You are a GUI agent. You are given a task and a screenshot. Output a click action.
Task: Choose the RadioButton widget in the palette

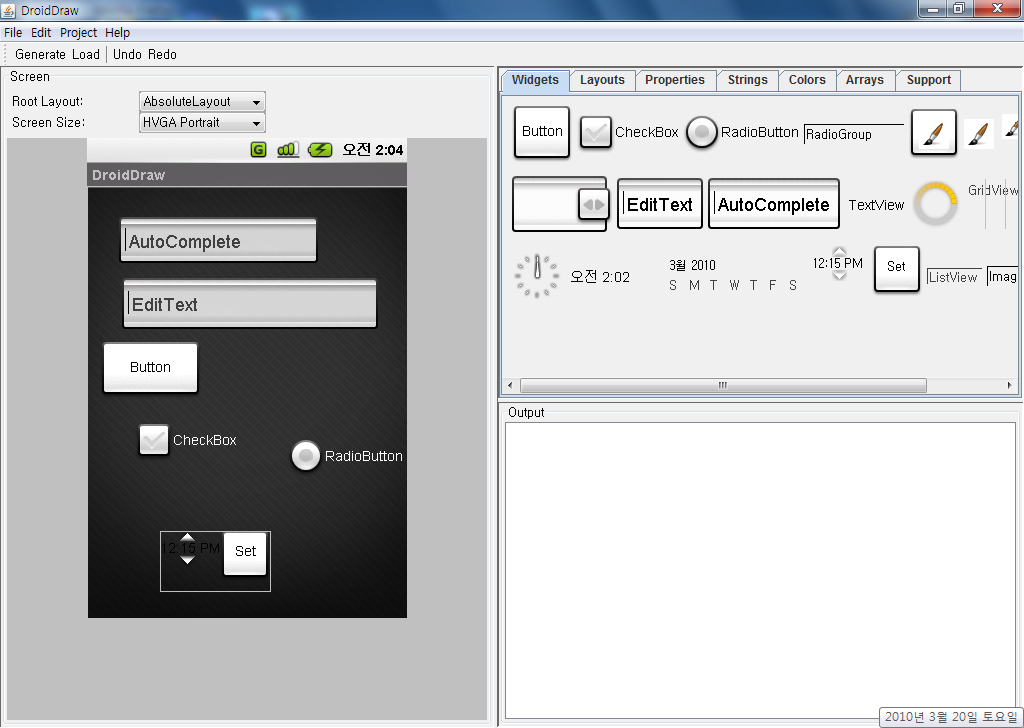tap(743, 132)
